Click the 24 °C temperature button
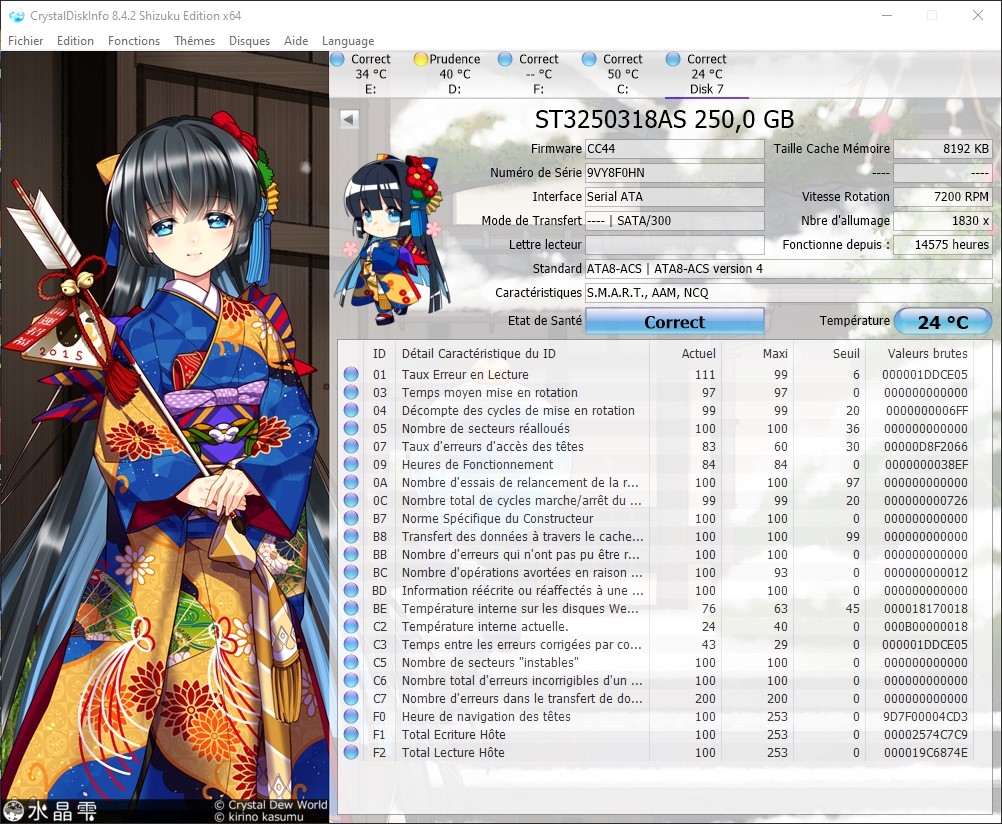 (943, 322)
